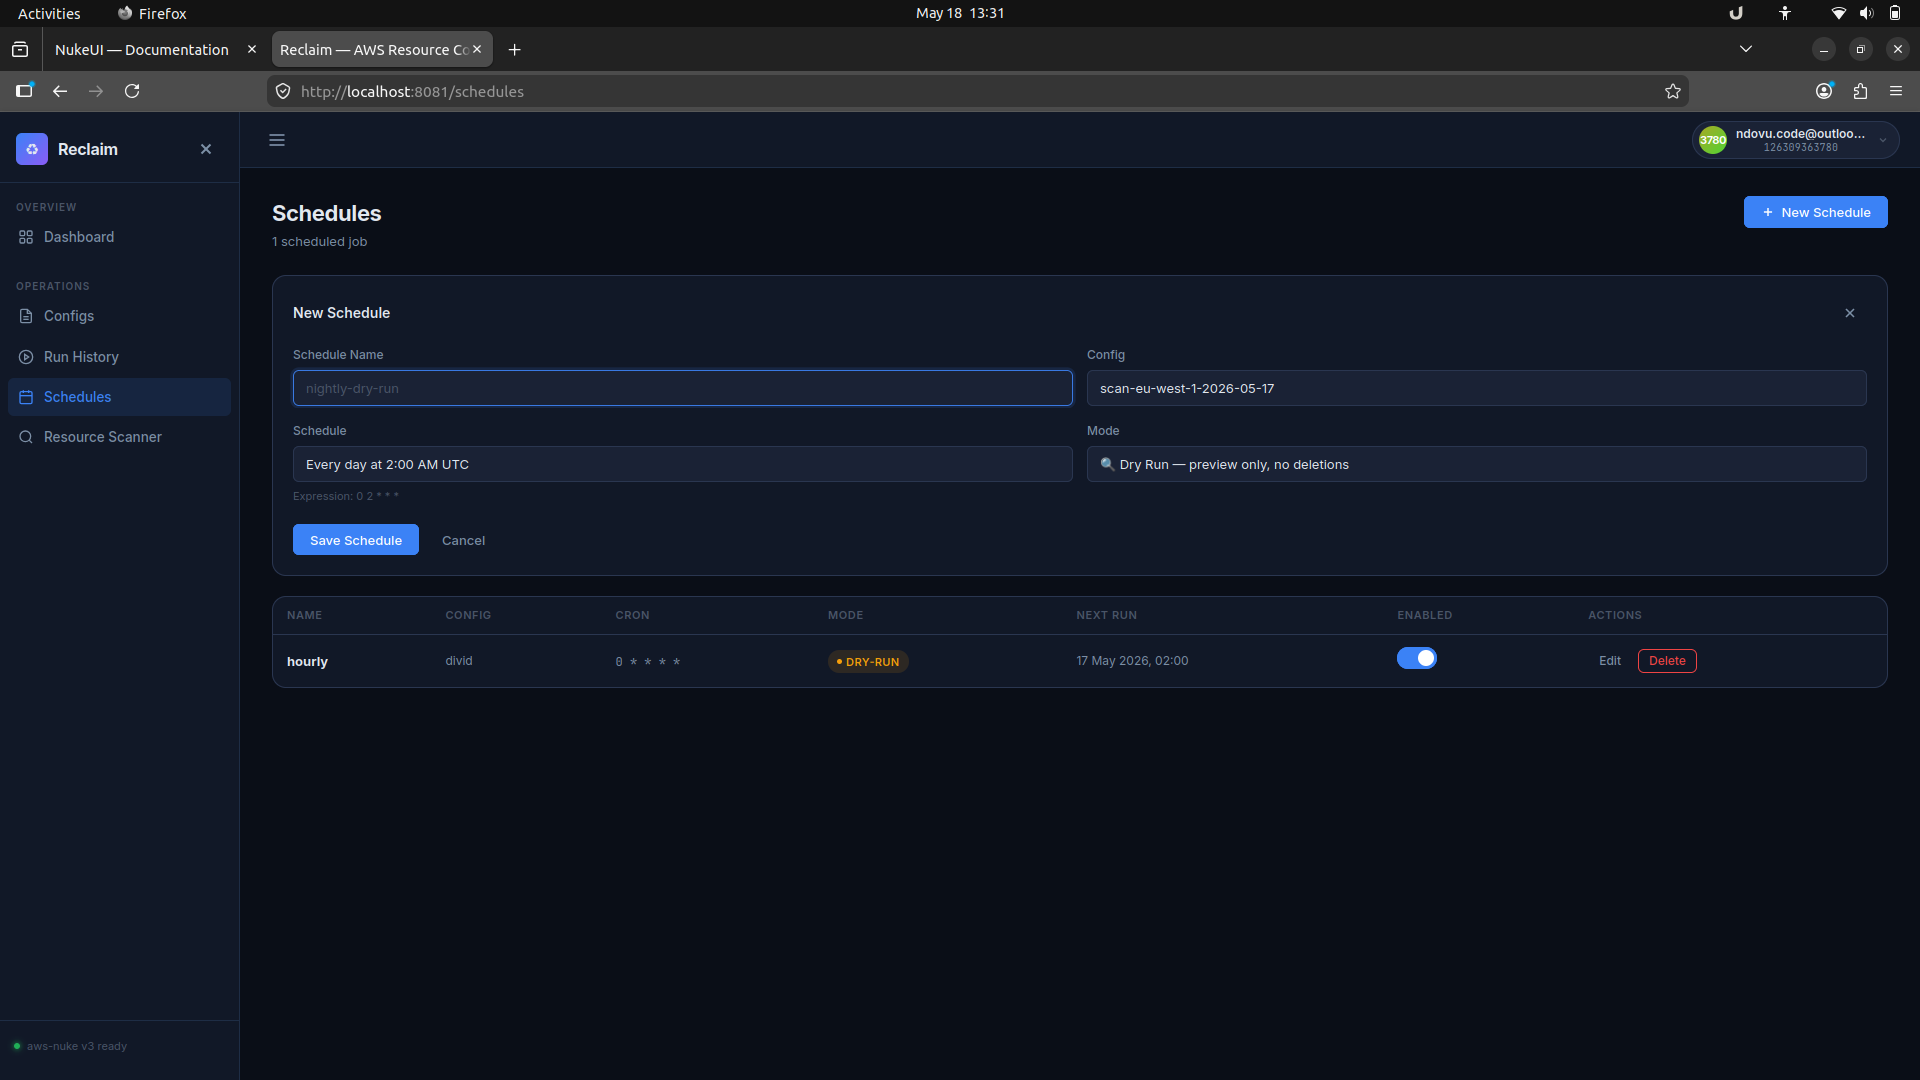Open Activities overview
Image resolution: width=1920 pixels, height=1080 pixels.
point(49,13)
